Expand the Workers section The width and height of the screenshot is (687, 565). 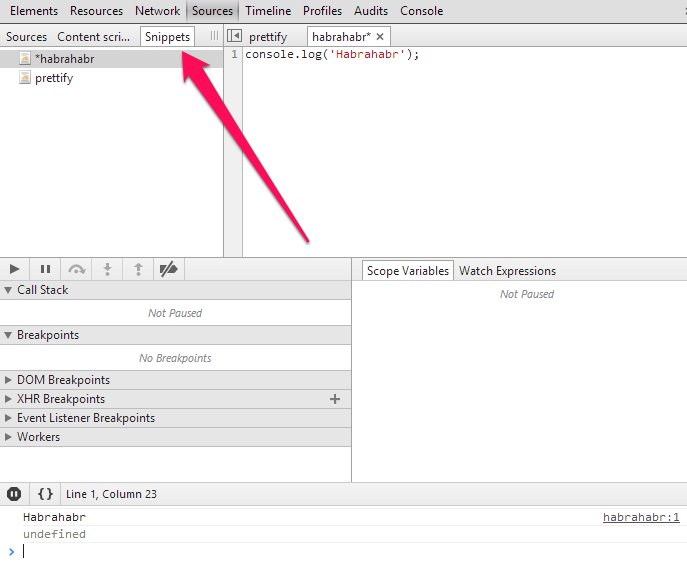click(8, 437)
